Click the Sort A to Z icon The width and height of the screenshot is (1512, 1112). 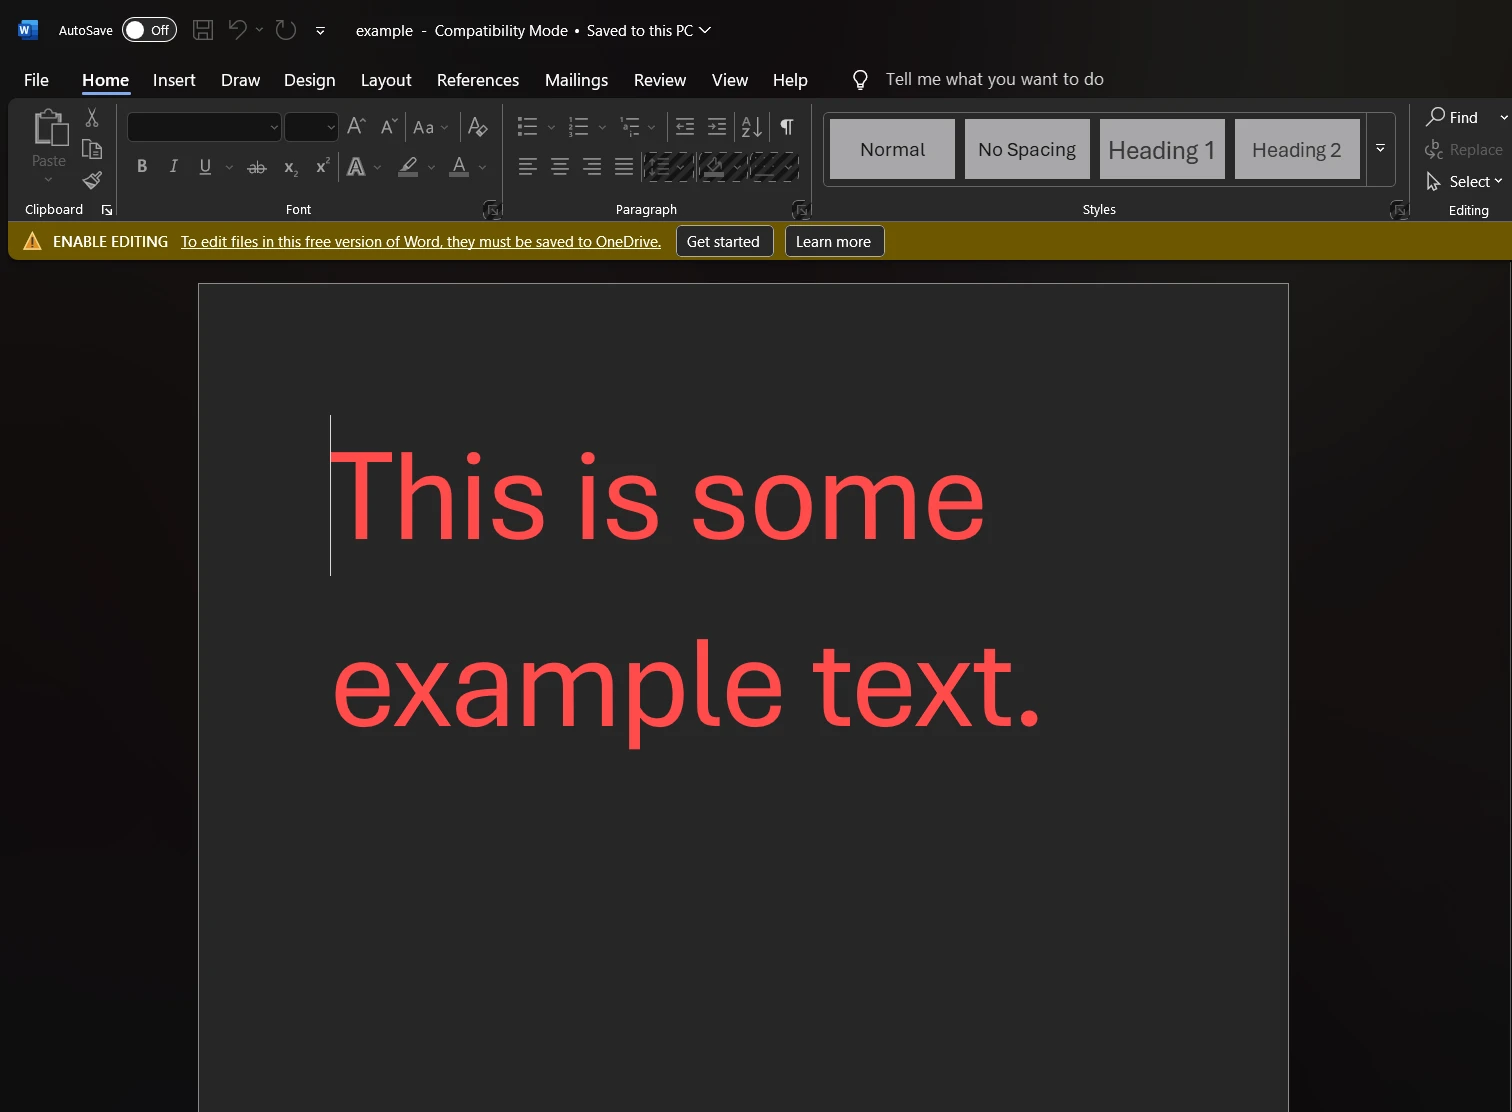(752, 127)
